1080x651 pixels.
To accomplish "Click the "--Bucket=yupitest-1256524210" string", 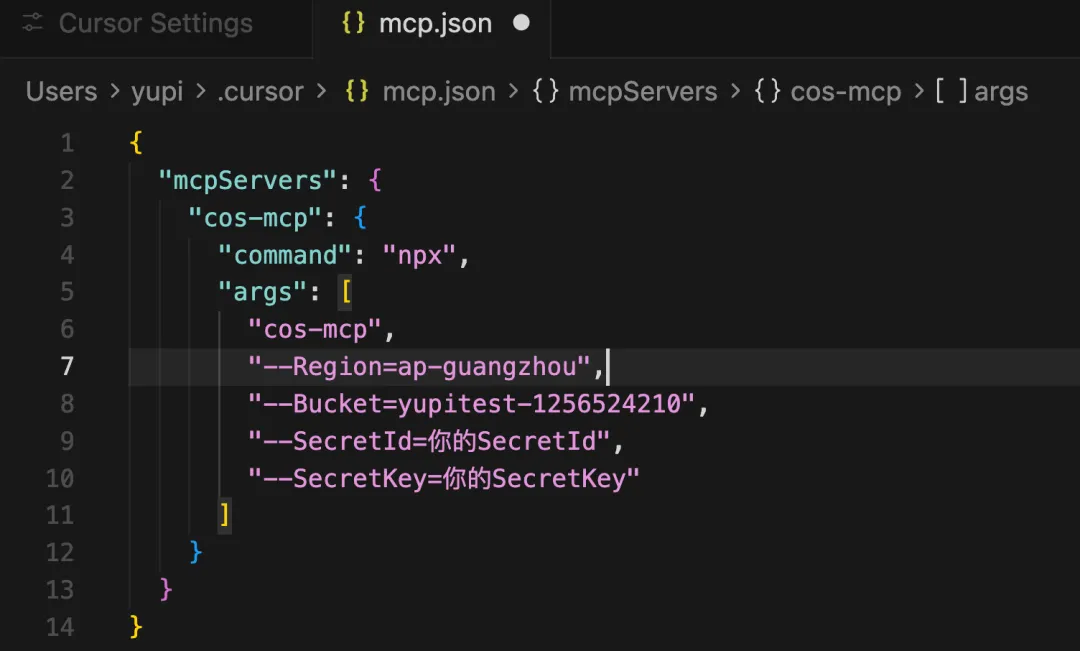I will click(x=471, y=404).
